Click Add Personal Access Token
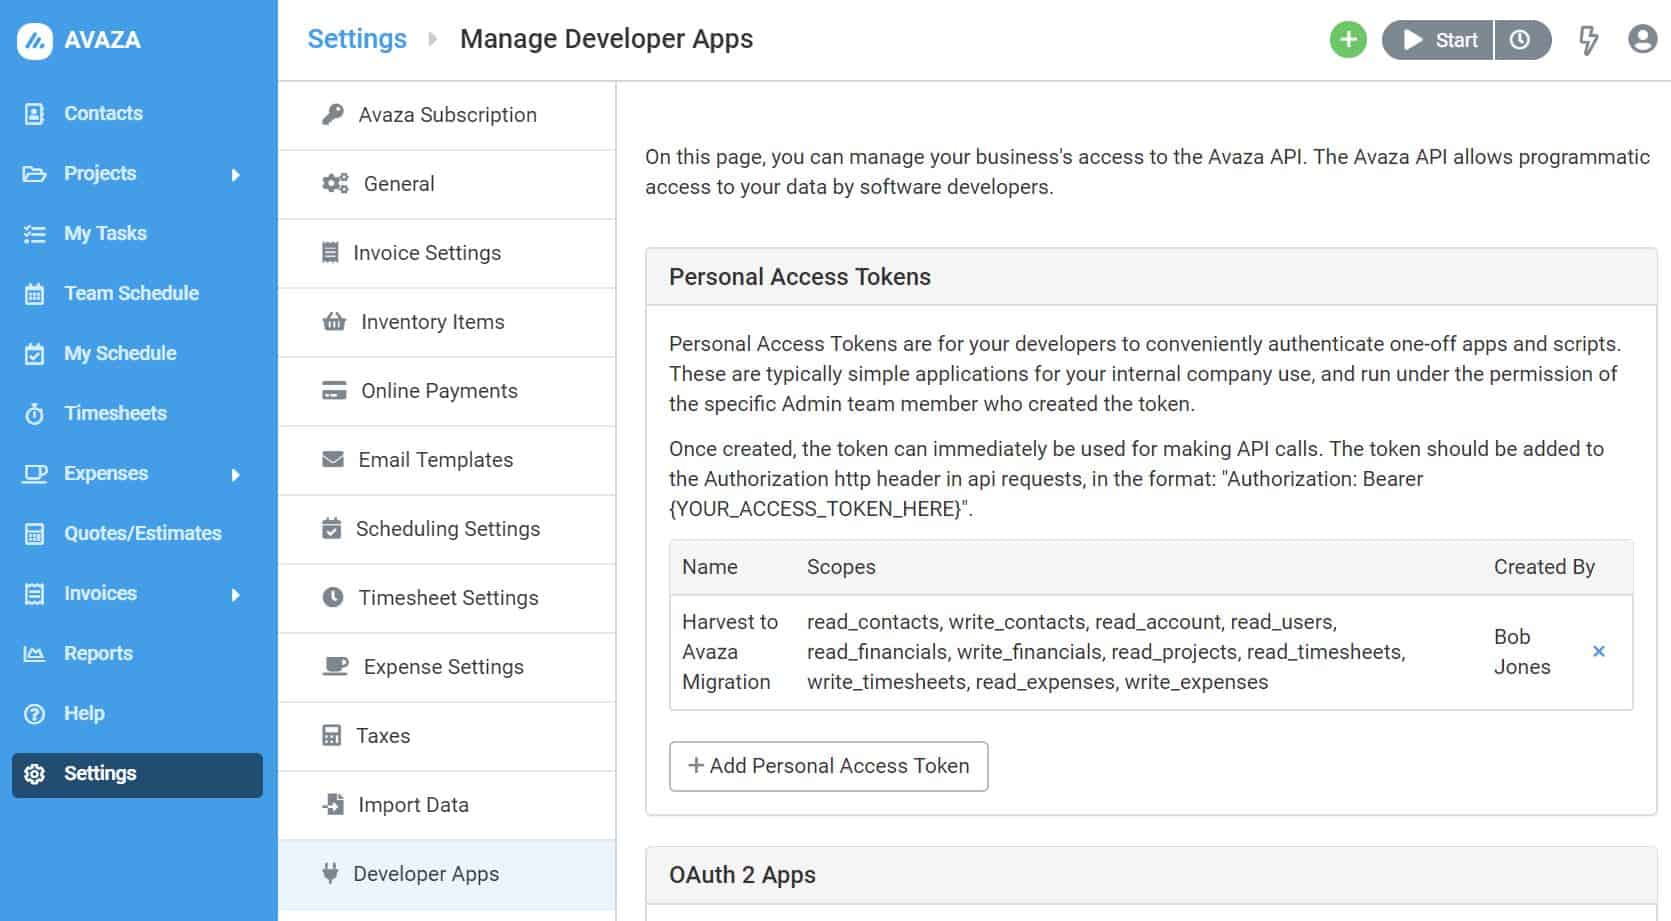This screenshot has height=921, width=1671. 828,766
